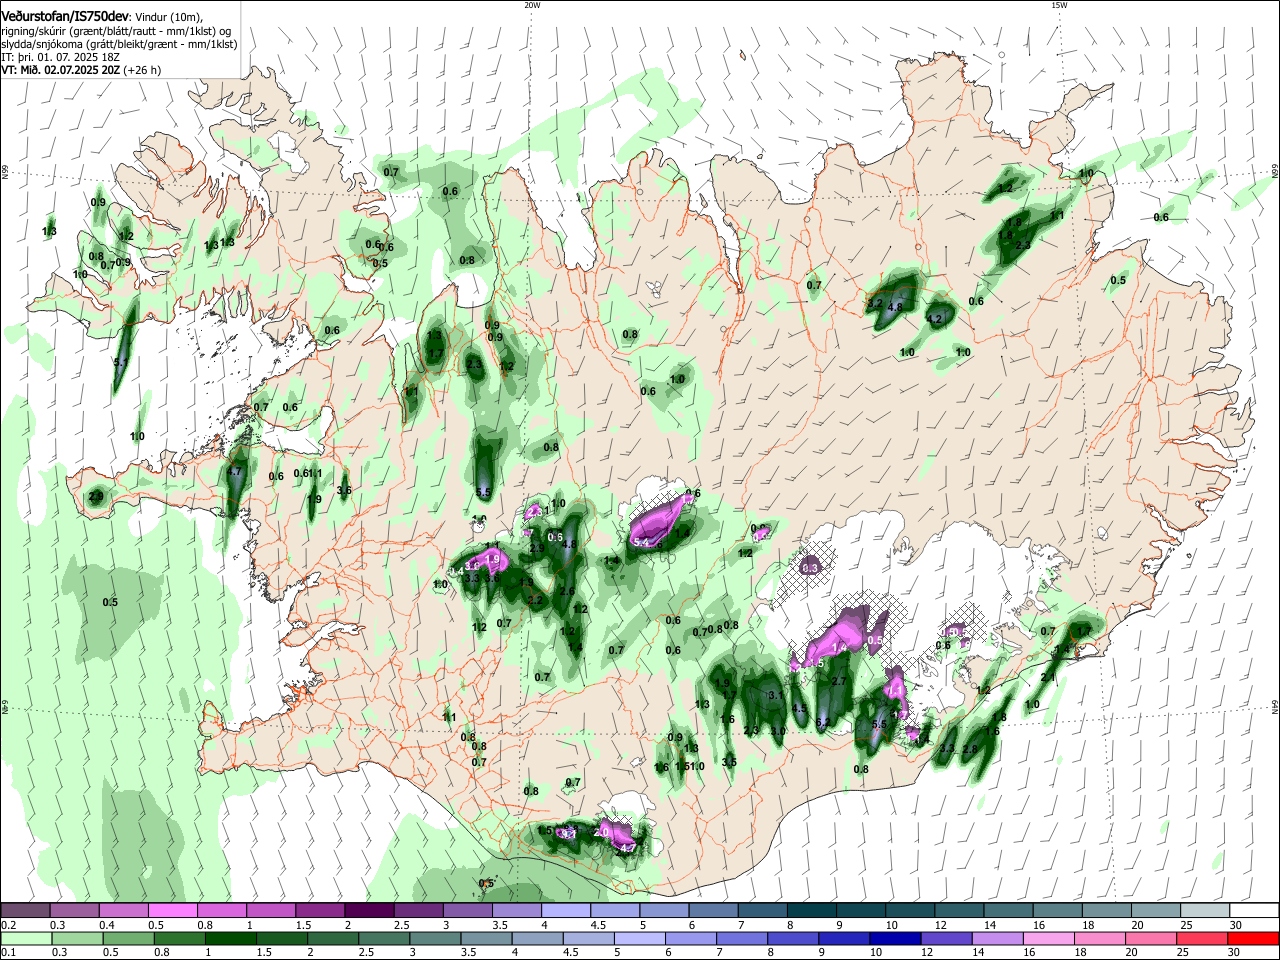Click the 5.4 snowfall value on the pink patch
Image resolution: width=1280 pixels, height=960 pixels.
click(642, 542)
